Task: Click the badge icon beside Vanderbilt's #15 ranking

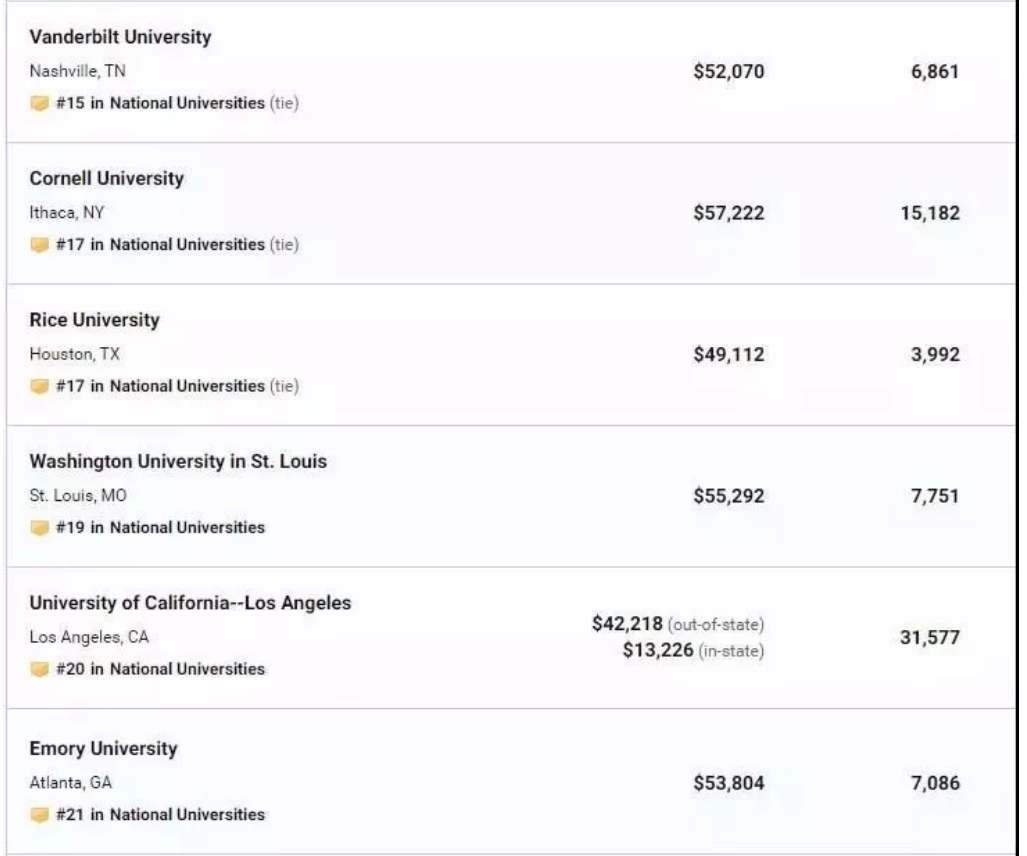Action: pos(39,103)
